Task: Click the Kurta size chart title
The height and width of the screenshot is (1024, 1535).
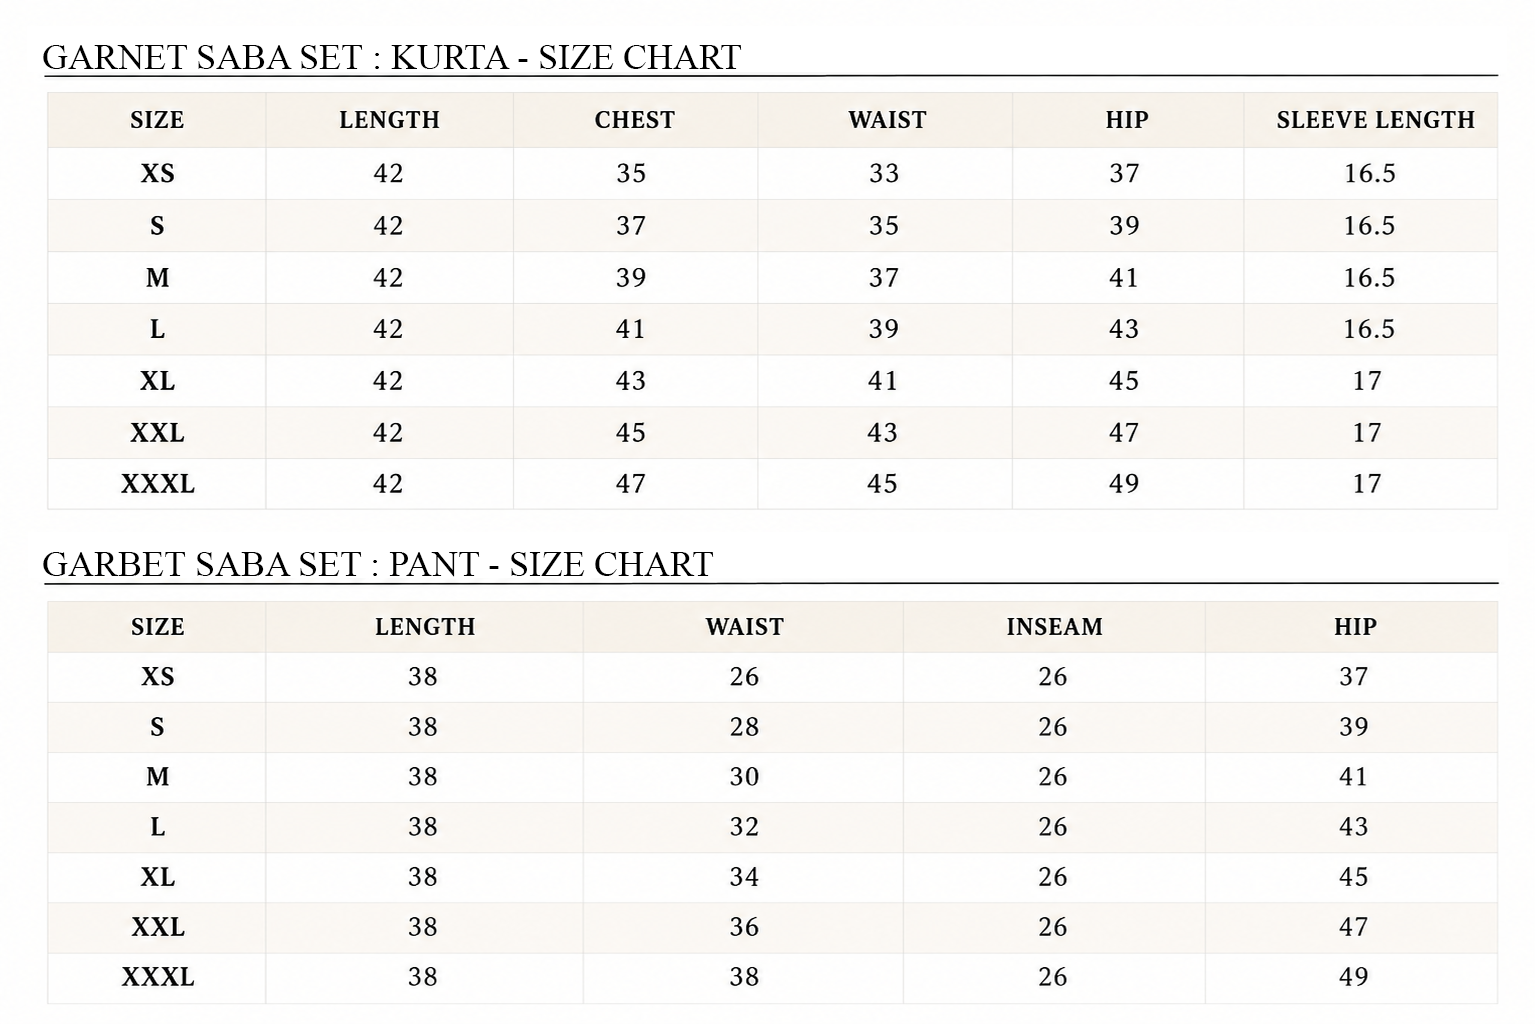Action: pyautogui.click(x=392, y=57)
